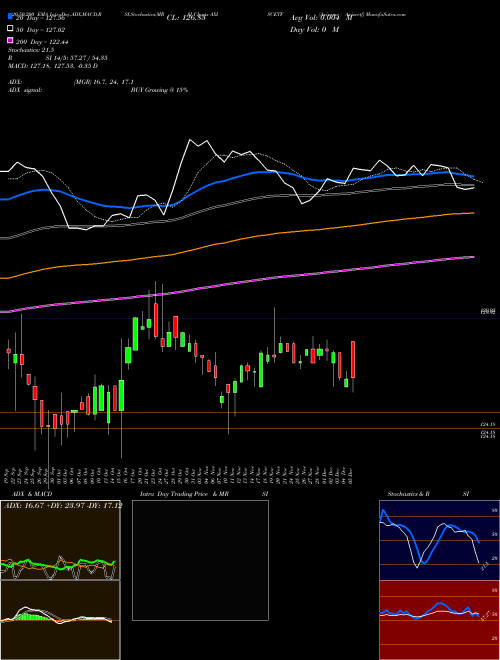
Task: Click the magenta 200 Day legend swatch
Action: click(x=10, y=40)
